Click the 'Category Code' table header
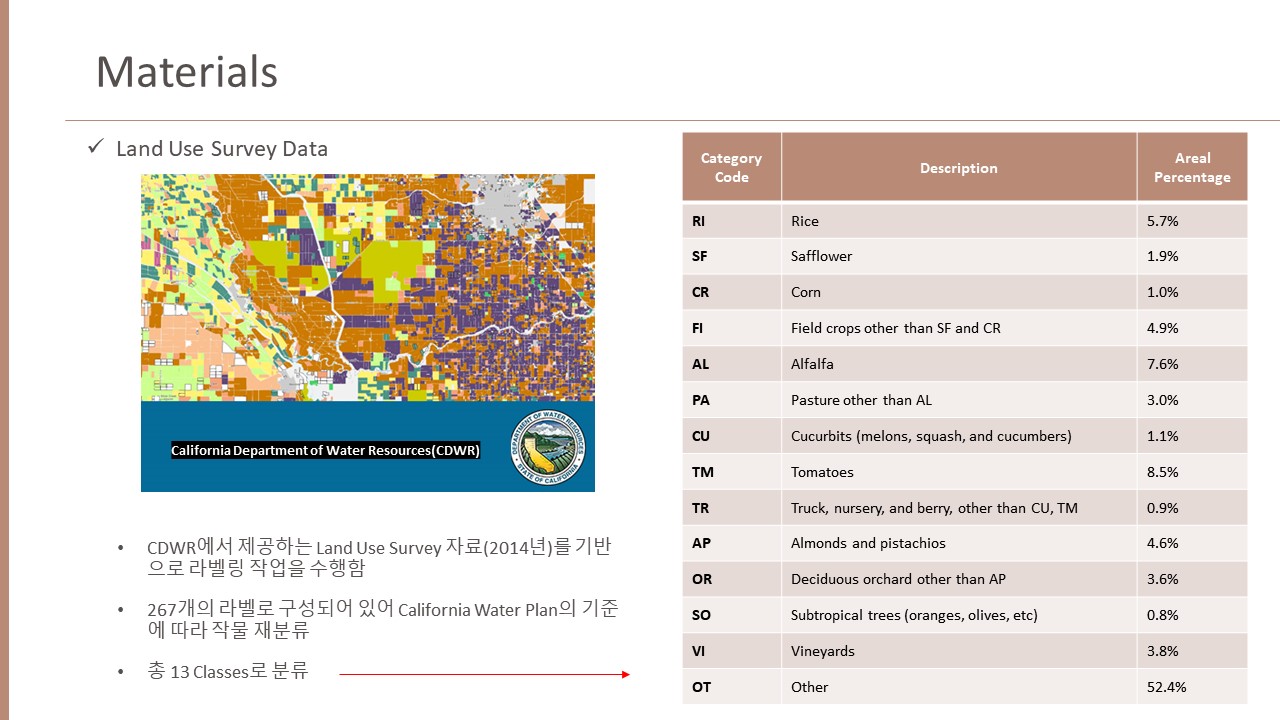 (x=732, y=168)
